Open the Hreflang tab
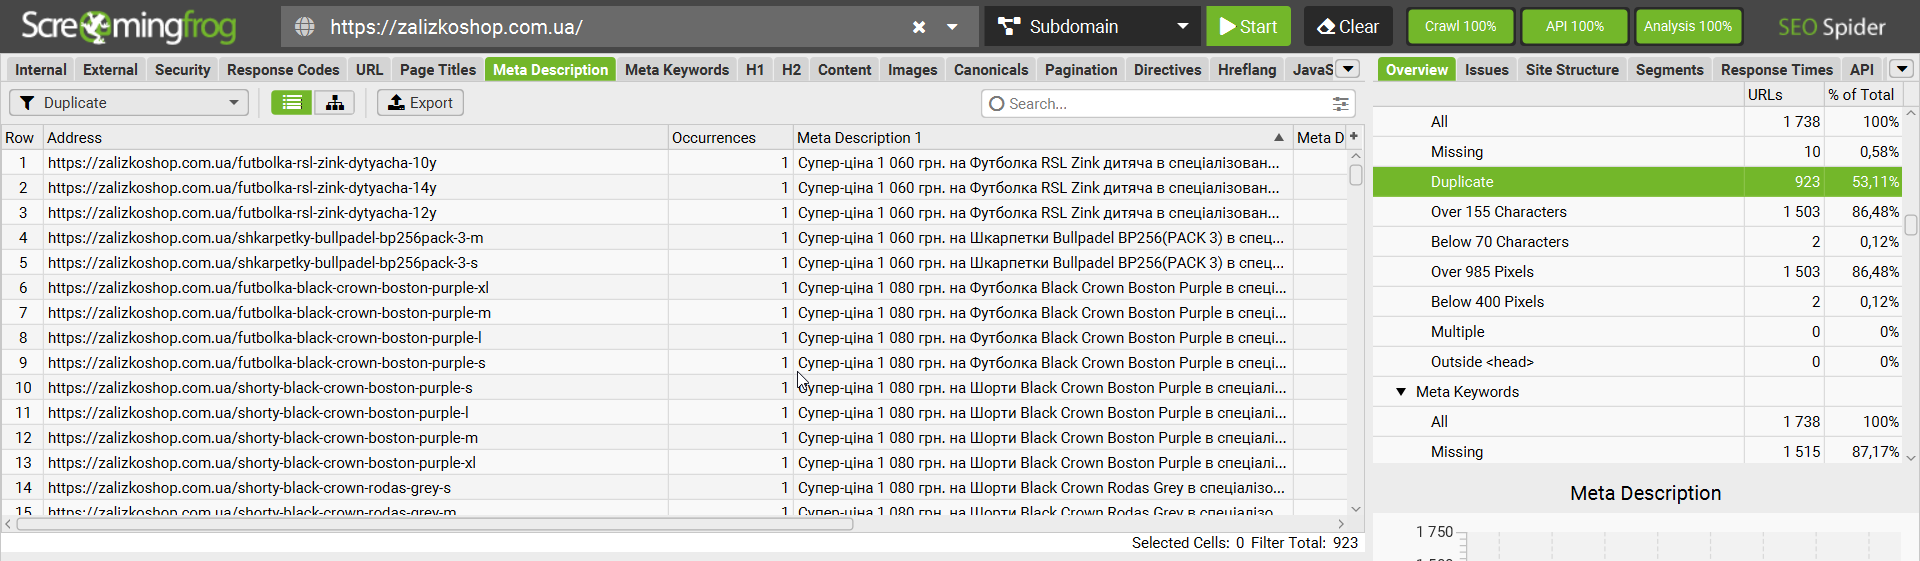The width and height of the screenshot is (1920, 561). click(x=1247, y=70)
